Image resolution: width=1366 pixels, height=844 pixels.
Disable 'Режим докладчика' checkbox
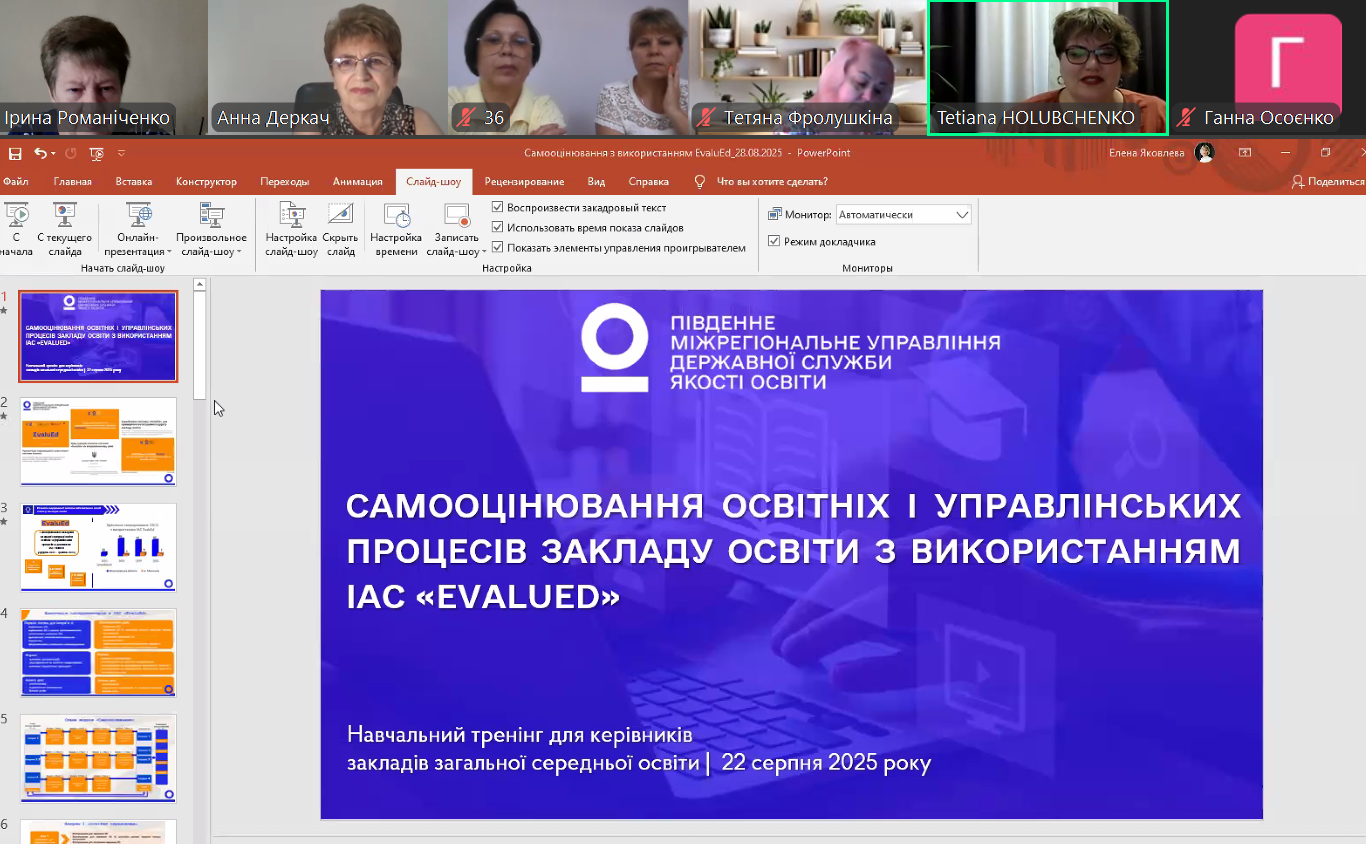(774, 241)
